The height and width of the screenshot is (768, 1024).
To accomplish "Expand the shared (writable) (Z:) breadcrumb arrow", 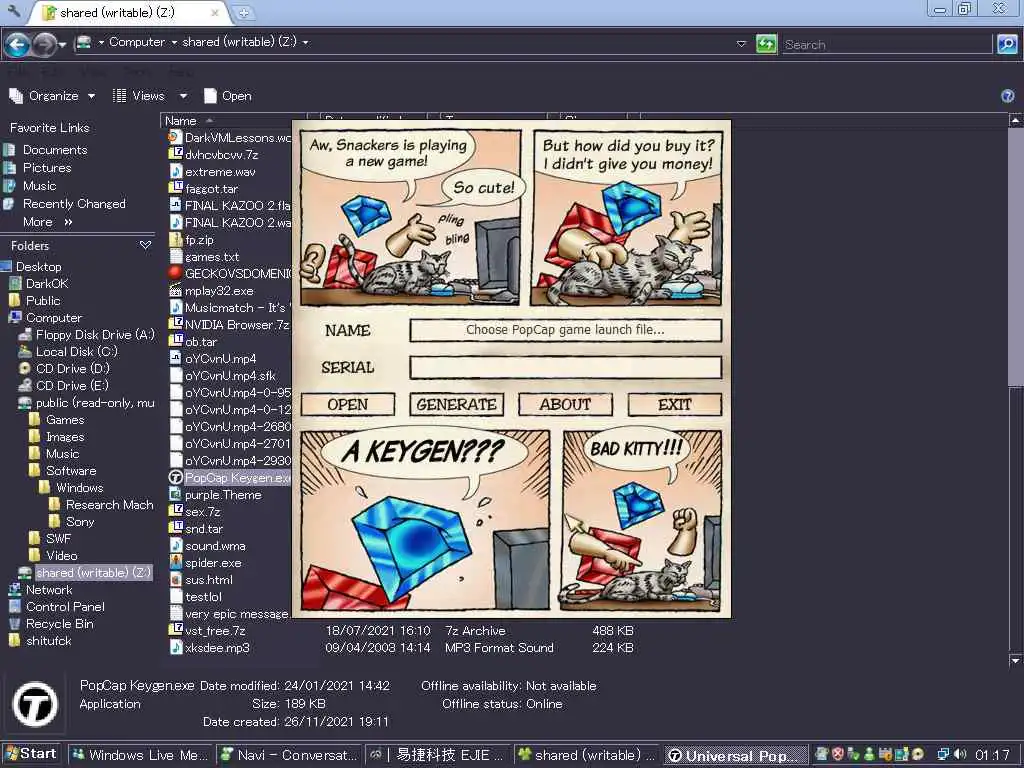I will click(x=305, y=42).
